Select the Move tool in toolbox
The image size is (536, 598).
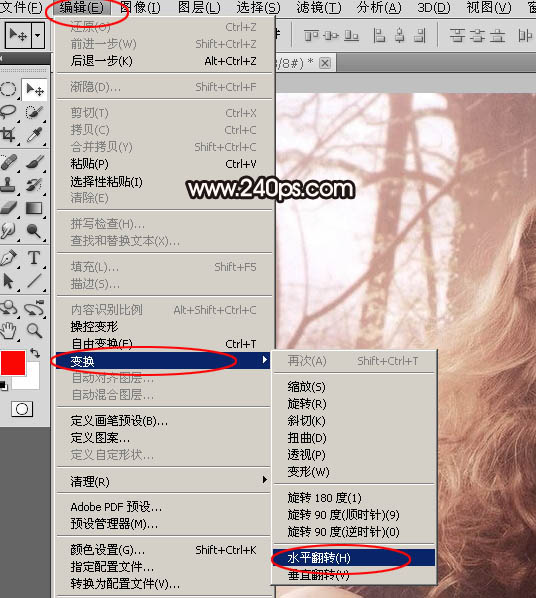[x=35, y=90]
